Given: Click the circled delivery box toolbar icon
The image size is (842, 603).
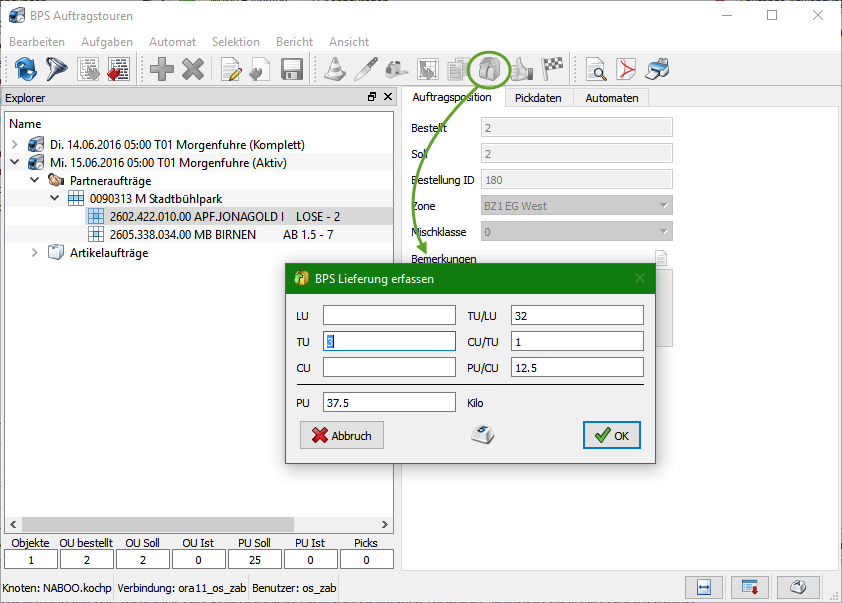Looking at the screenshot, I should click(x=490, y=69).
